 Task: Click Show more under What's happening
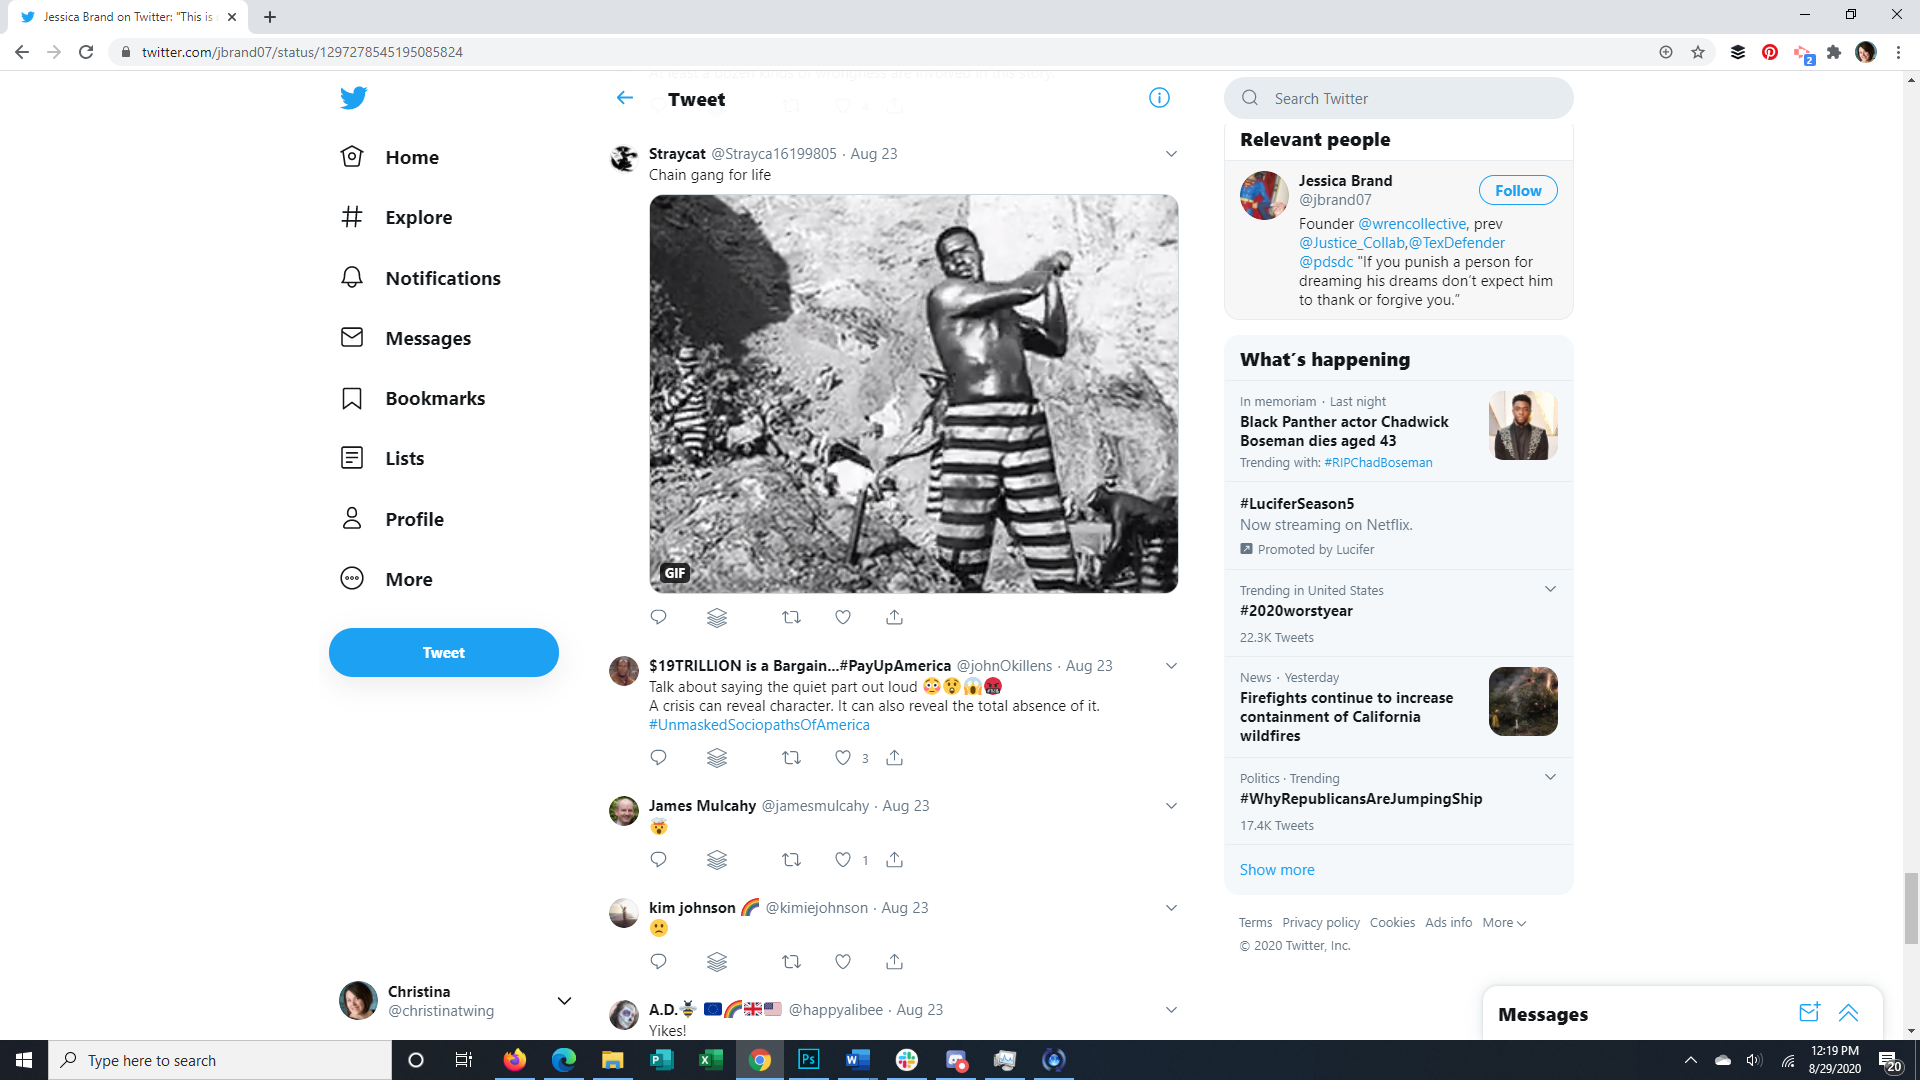point(1277,870)
